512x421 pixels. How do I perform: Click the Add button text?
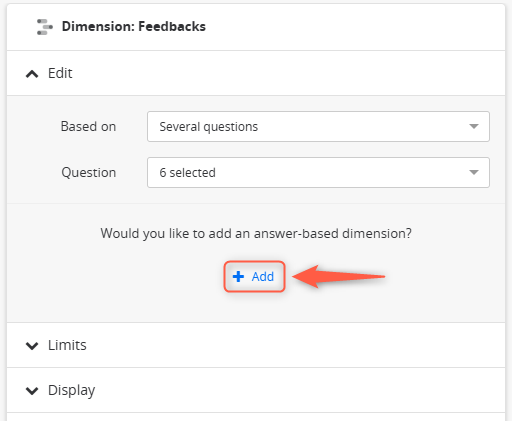(263, 276)
